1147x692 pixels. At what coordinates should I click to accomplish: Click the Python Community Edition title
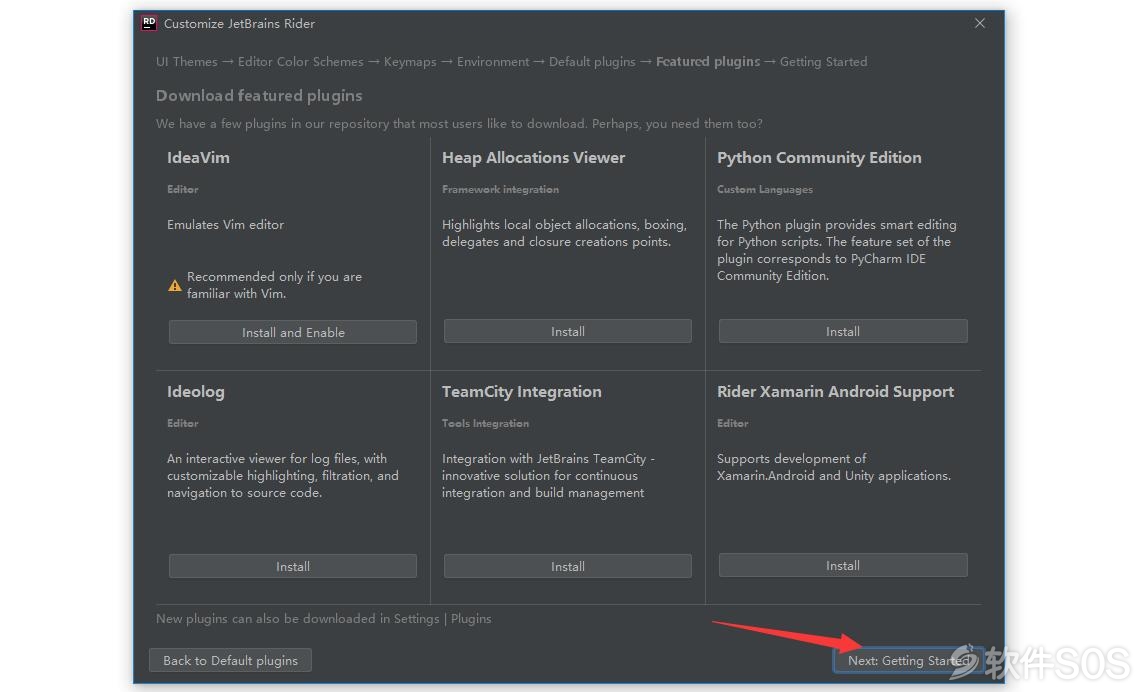(x=819, y=157)
